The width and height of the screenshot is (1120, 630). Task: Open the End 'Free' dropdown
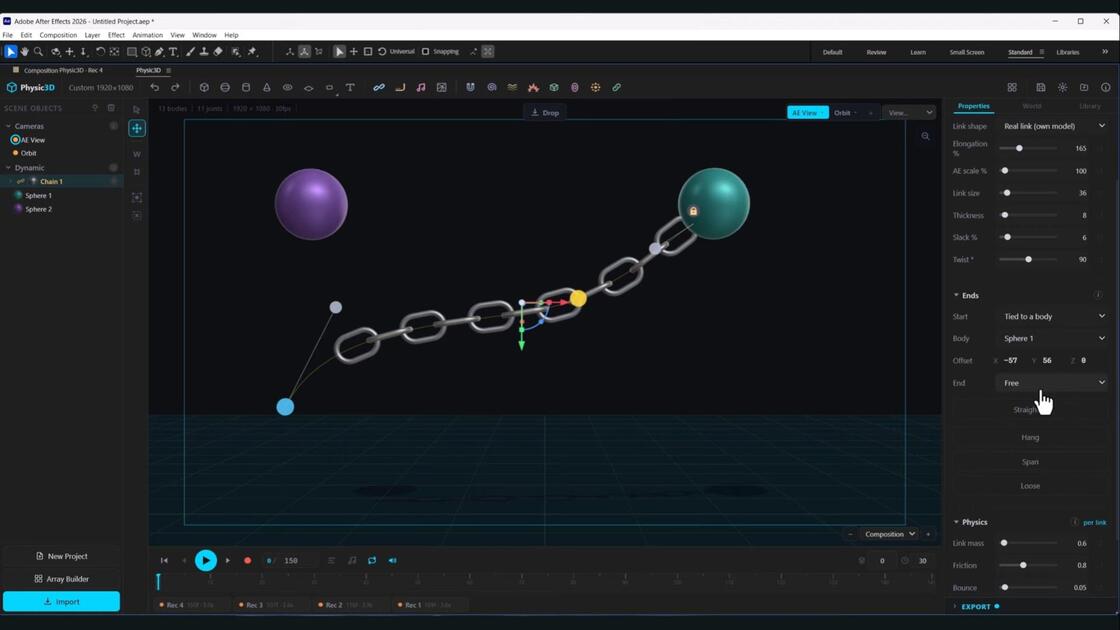pyautogui.click(x=1053, y=383)
